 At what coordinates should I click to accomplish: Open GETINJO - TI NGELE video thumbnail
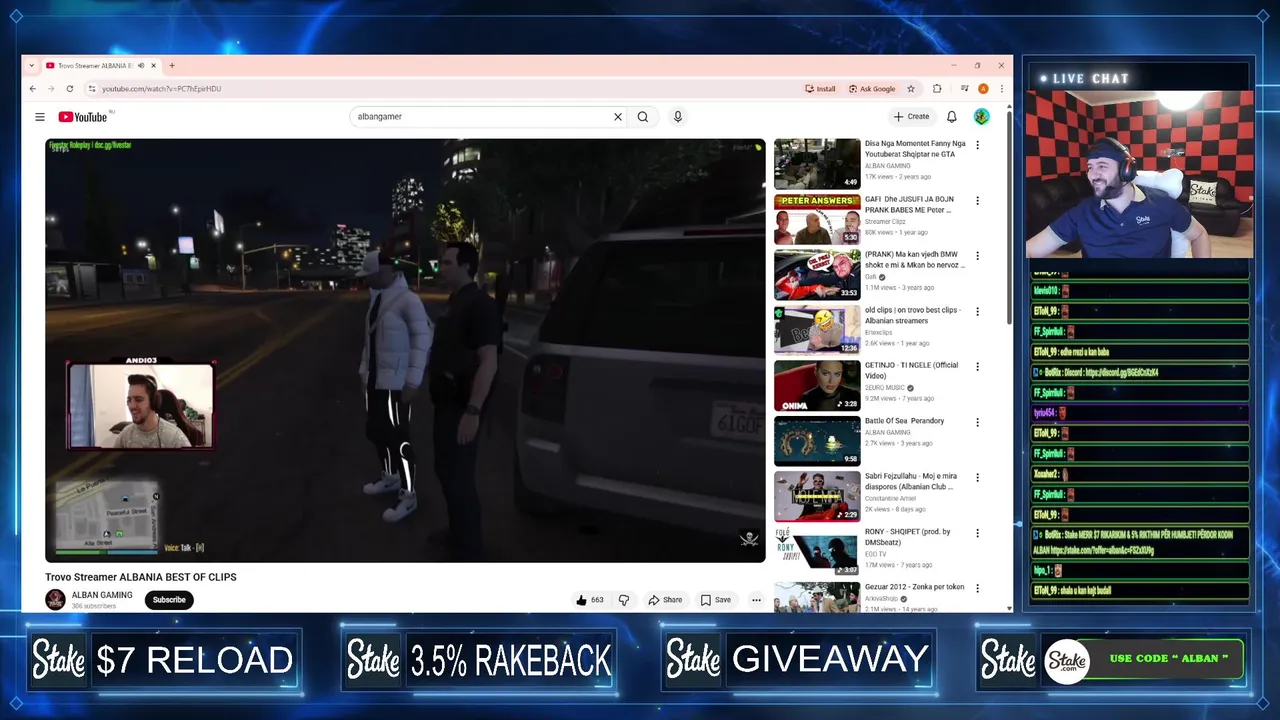pyautogui.click(x=817, y=386)
